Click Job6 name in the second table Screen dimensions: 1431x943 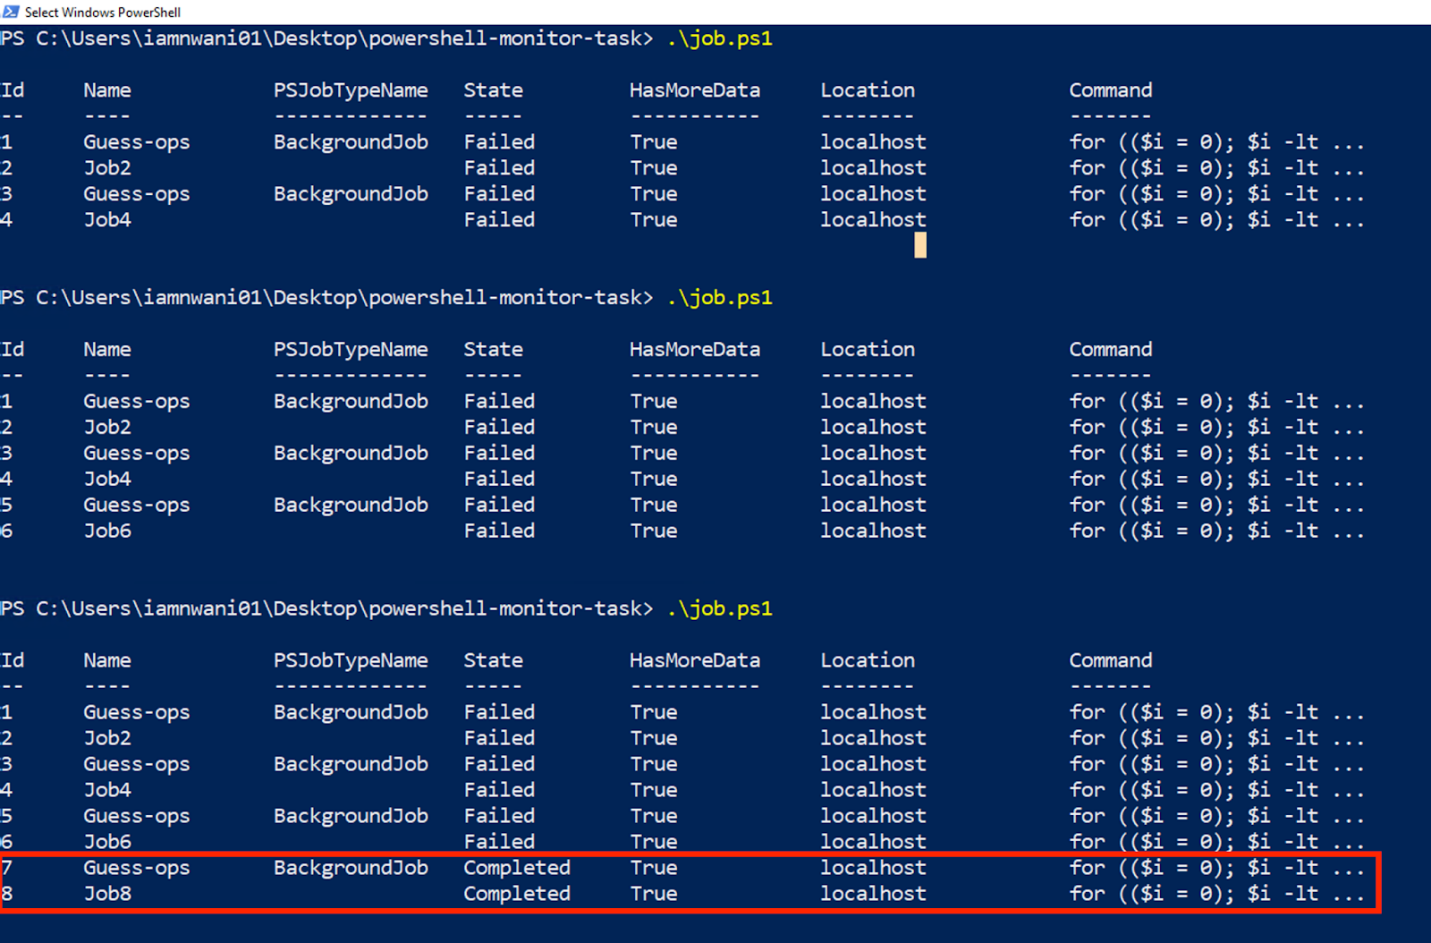coord(107,531)
